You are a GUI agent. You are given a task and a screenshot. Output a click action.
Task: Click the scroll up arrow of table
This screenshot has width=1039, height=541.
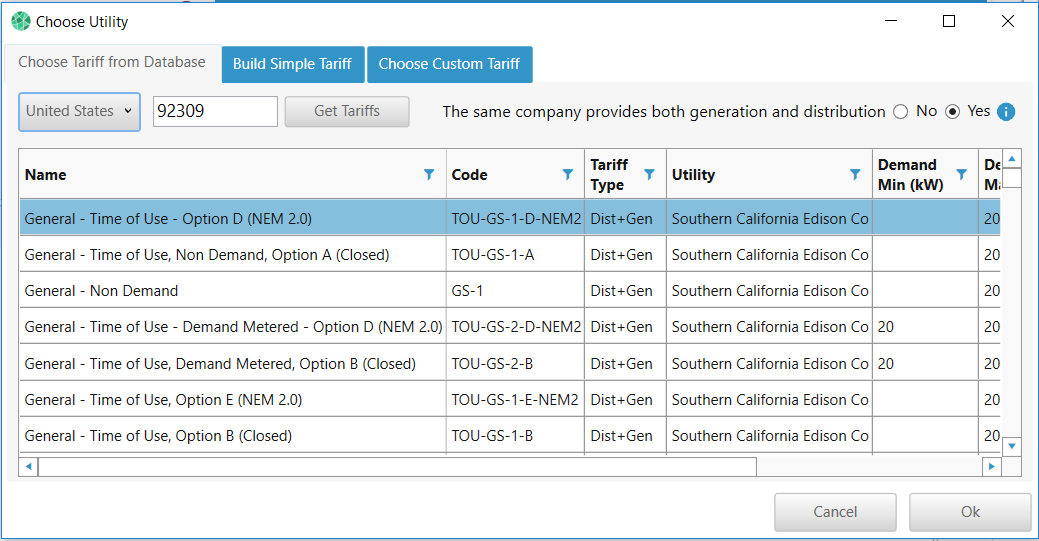[x=1012, y=159]
